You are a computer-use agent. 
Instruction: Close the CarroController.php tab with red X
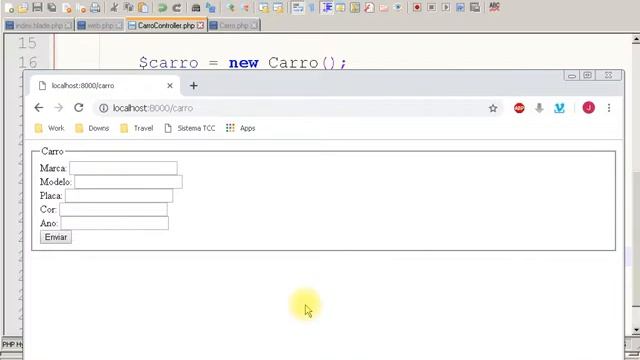200,25
